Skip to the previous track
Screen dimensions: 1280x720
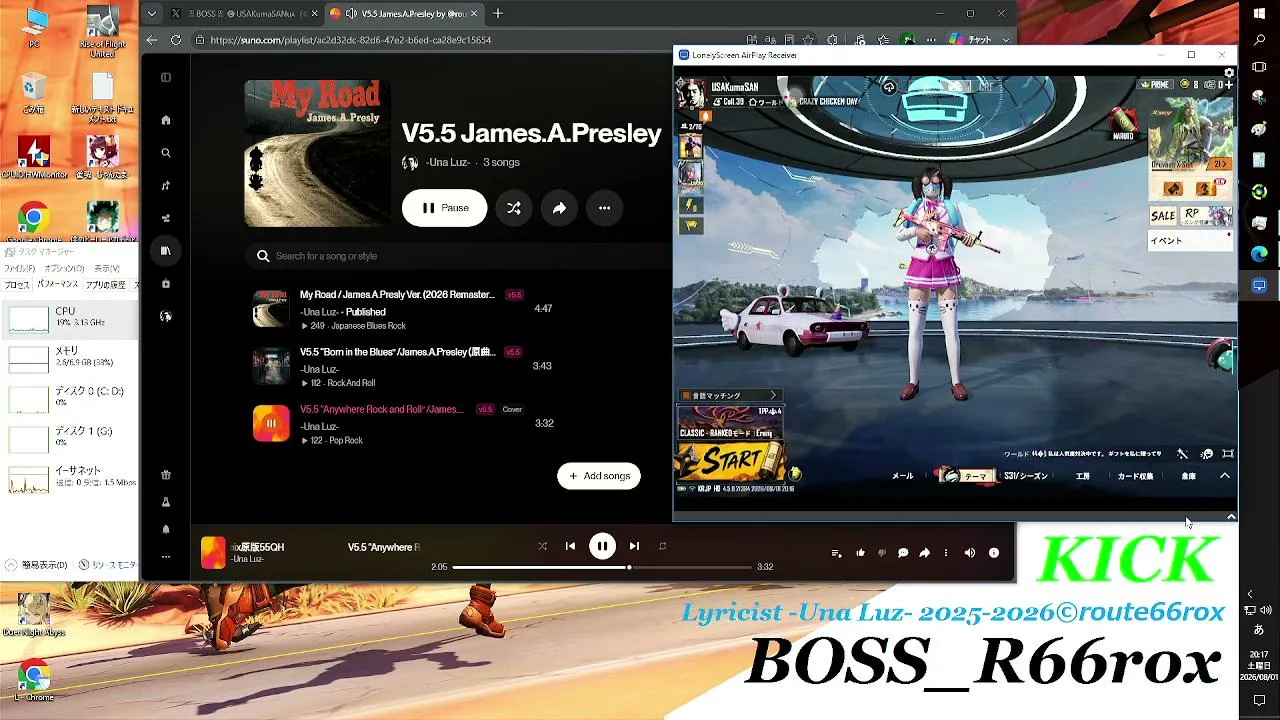(x=570, y=546)
